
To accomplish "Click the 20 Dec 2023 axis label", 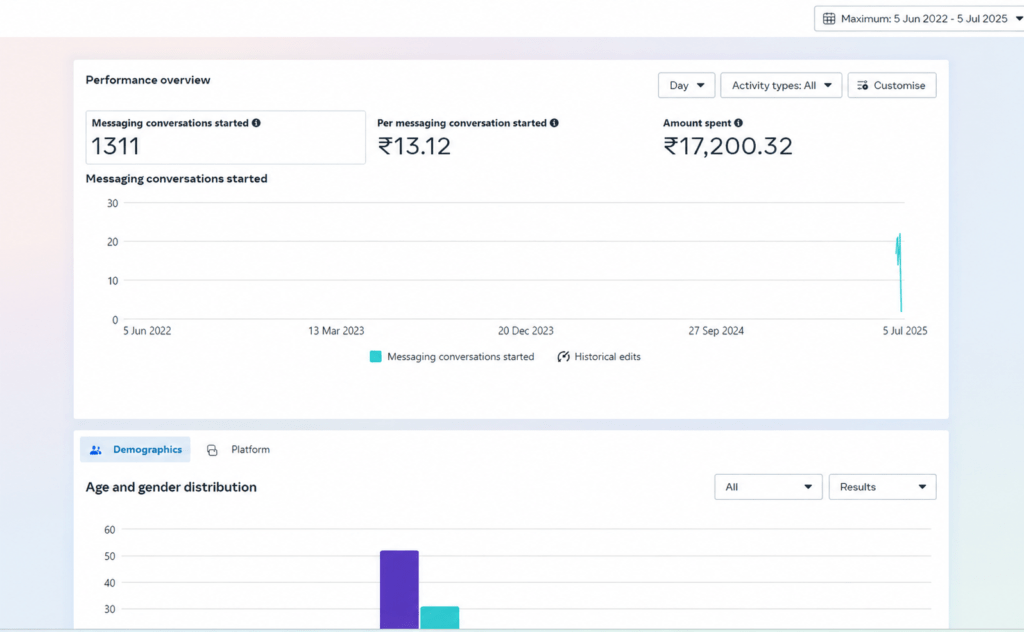I will coord(526,331).
